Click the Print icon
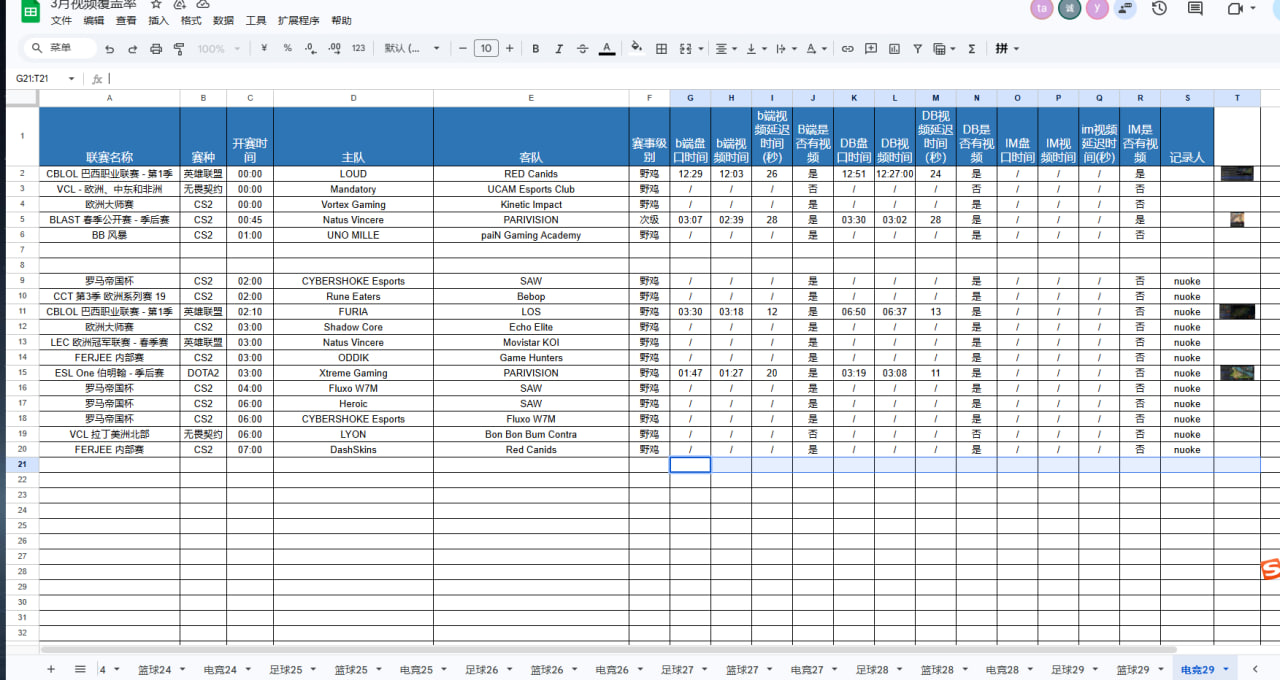Viewport: 1280px width, 680px height. [156, 48]
